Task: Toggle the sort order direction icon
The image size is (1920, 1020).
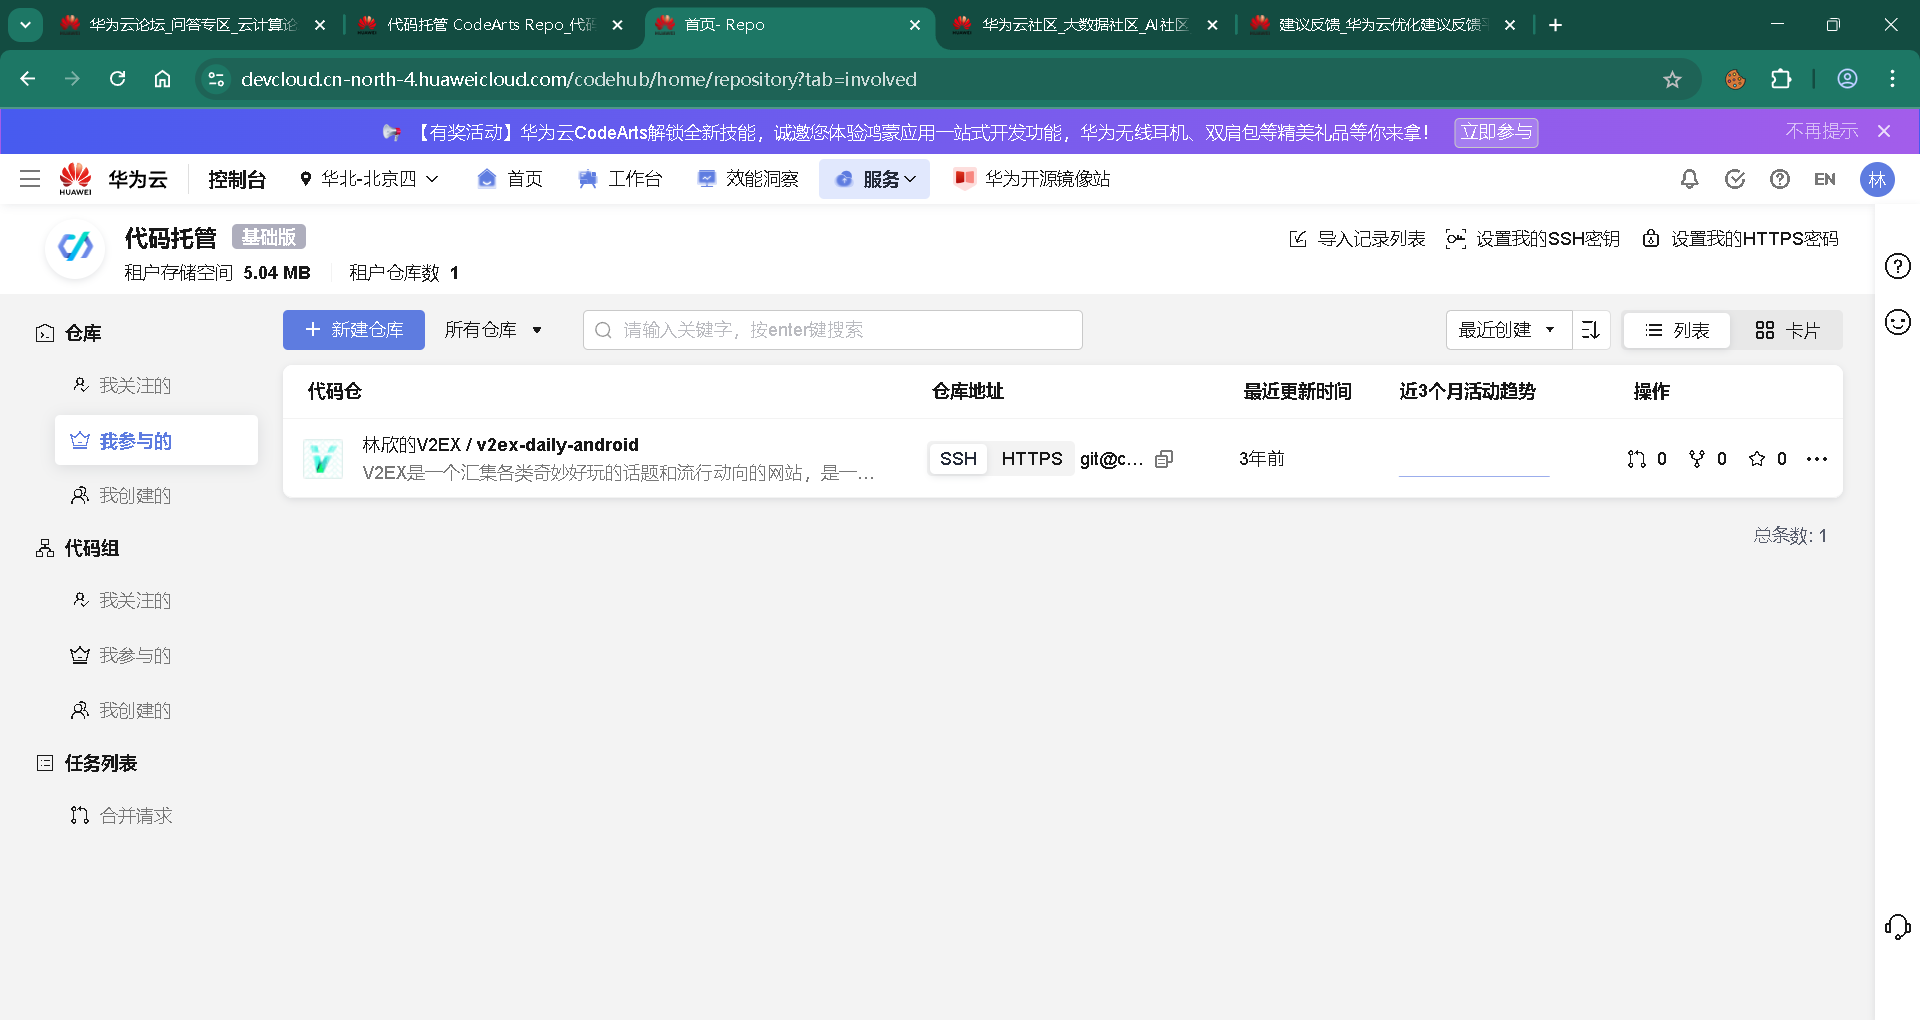Action: pyautogui.click(x=1591, y=330)
